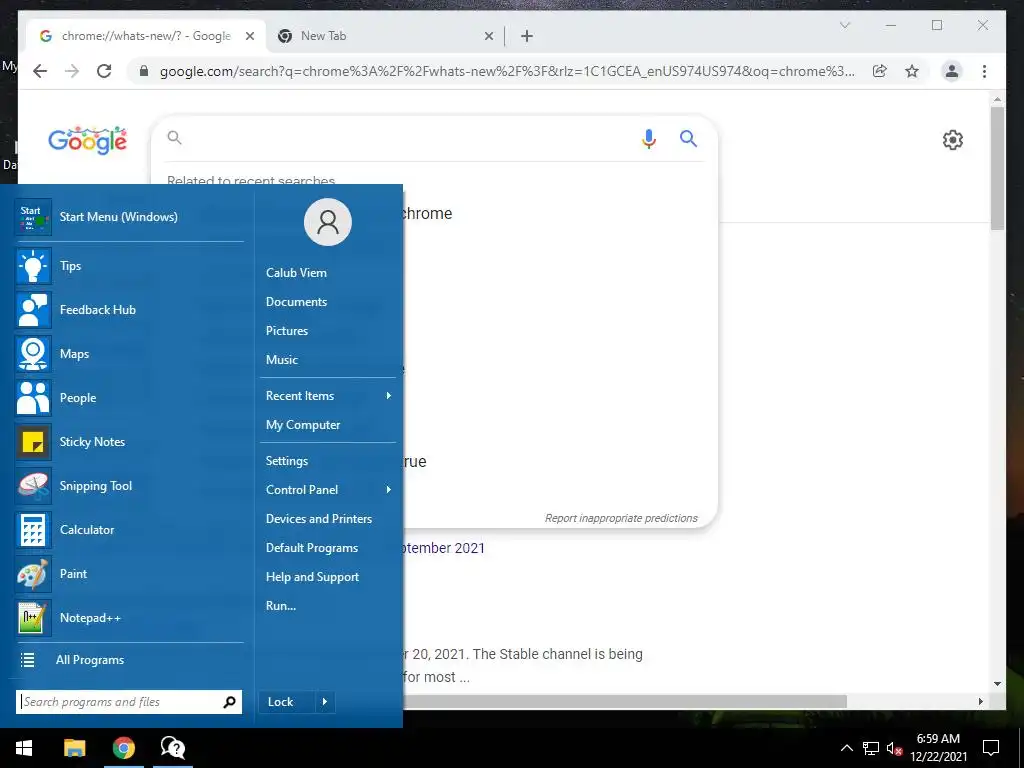
Task: Launch Sticky Notes icon
Action: click(33, 442)
